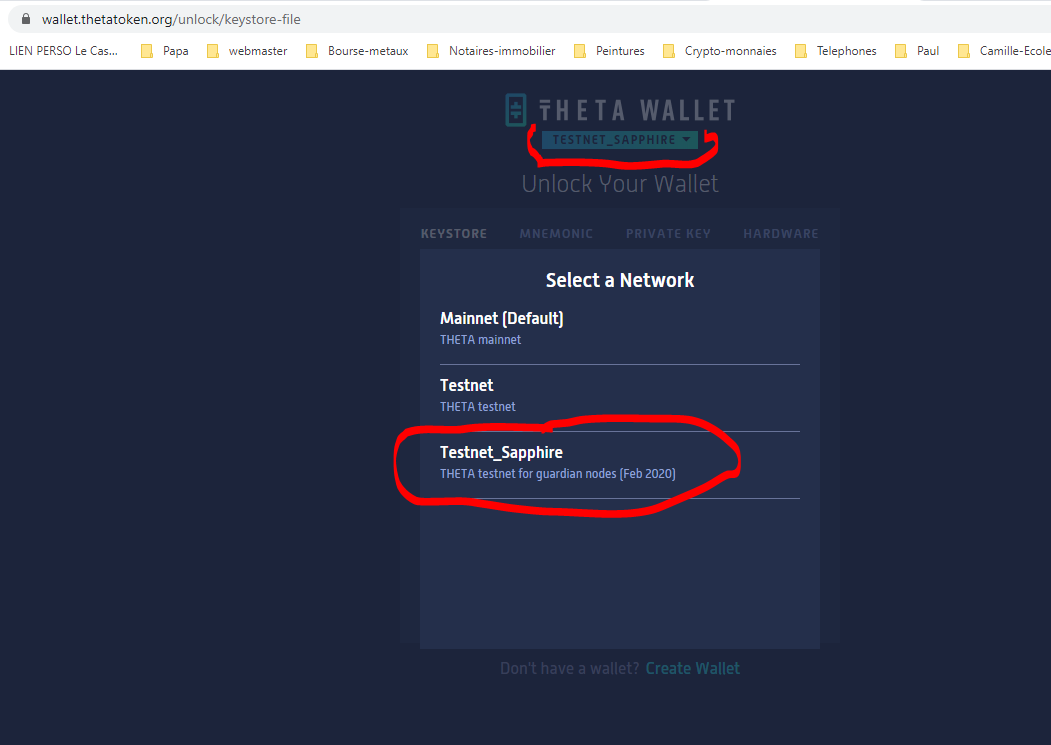Open the Papa bookmark folder
This screenshot has width=1051, height=745.
165,51
